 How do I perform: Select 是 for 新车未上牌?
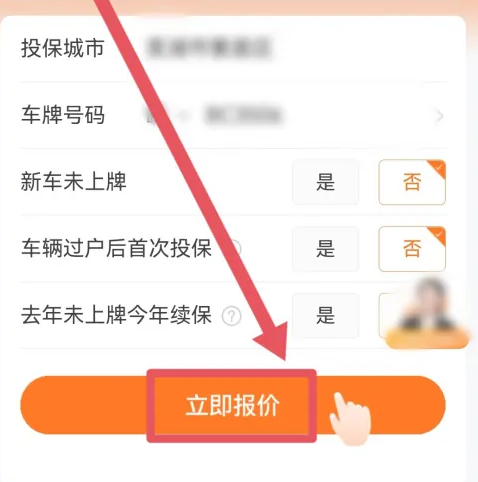click(325, 182)
